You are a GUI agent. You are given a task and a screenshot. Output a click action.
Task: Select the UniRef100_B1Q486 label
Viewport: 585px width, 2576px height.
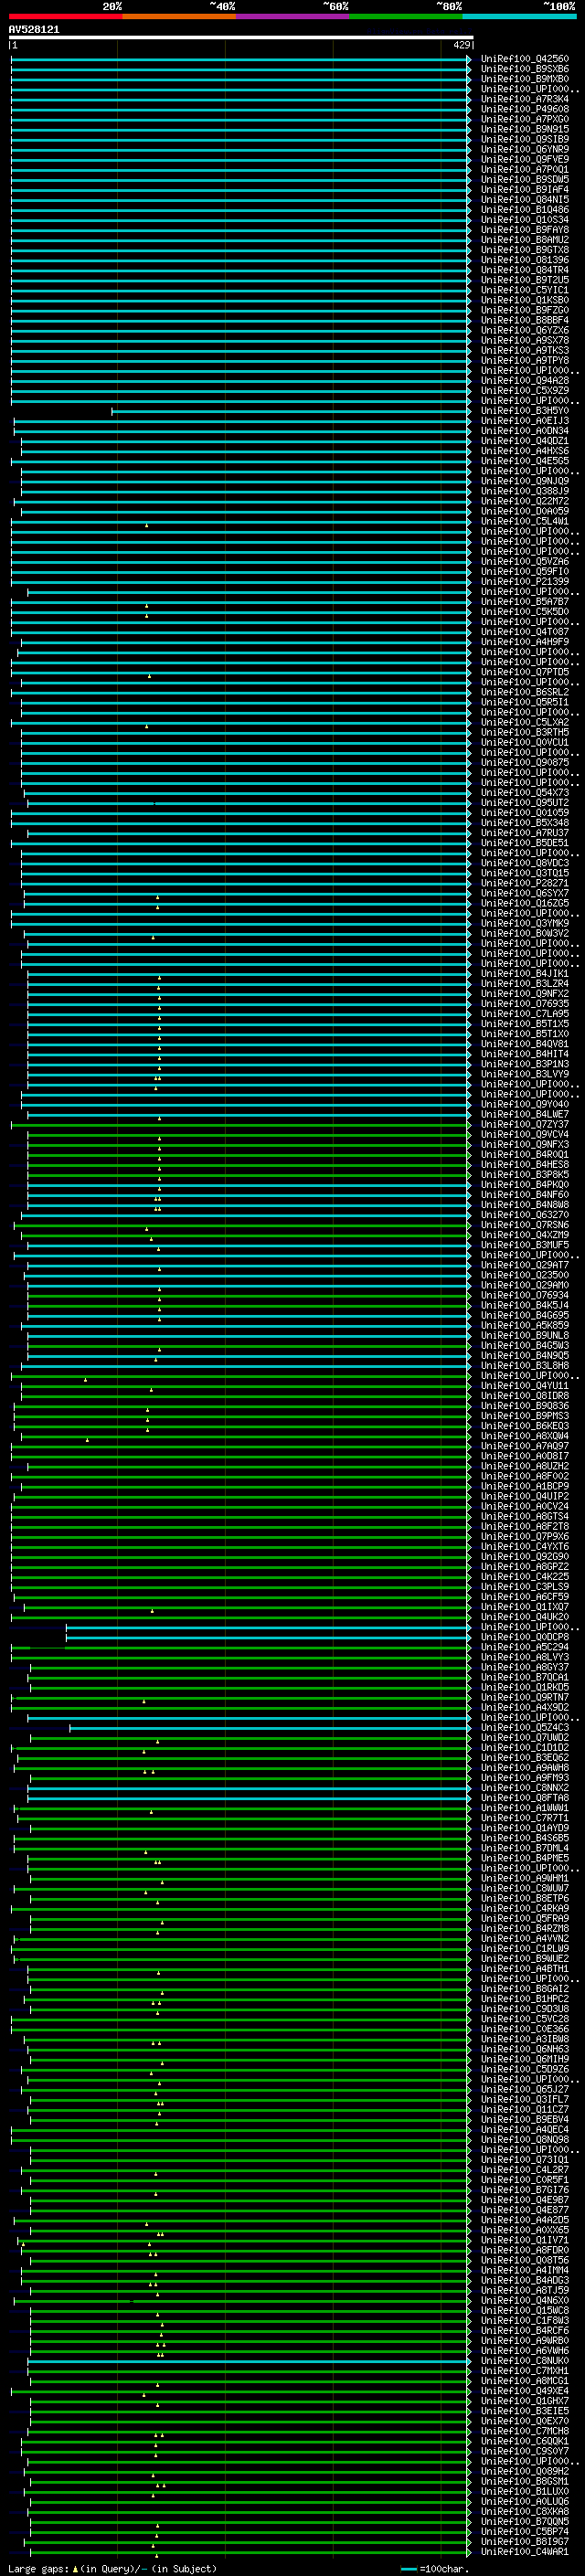[525, 210]
